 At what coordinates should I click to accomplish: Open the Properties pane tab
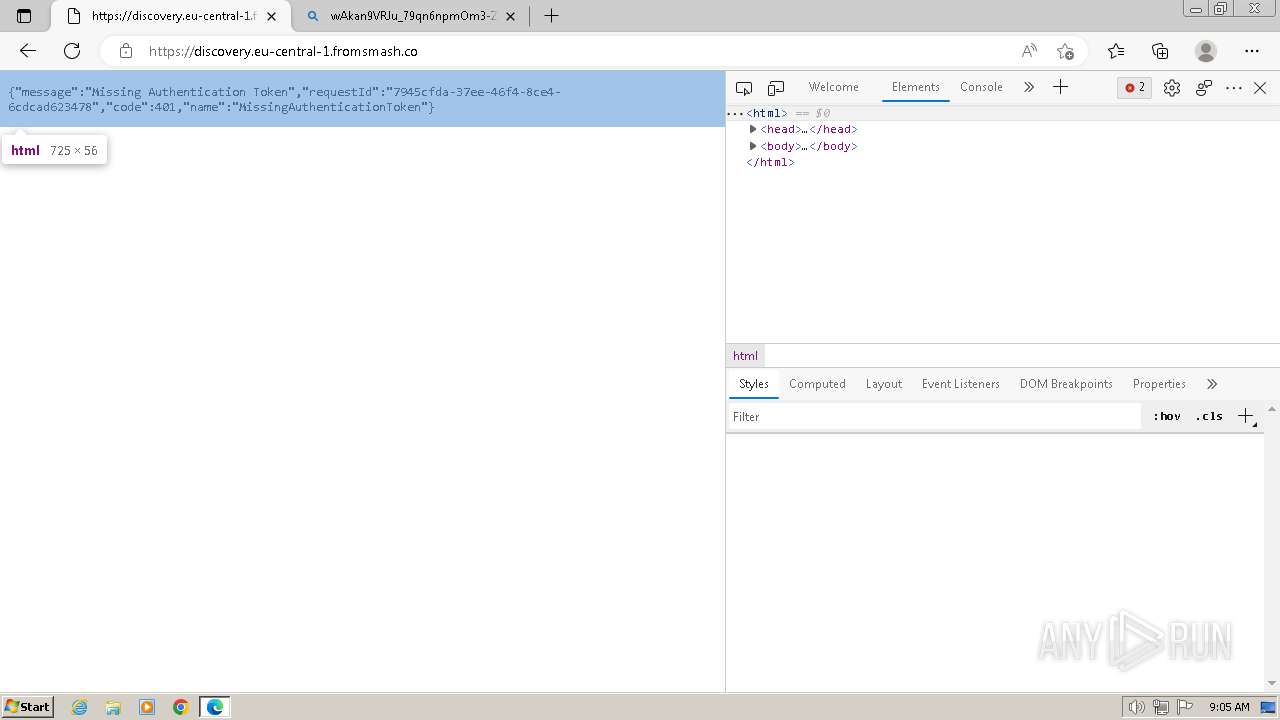tap(1159, 384)
